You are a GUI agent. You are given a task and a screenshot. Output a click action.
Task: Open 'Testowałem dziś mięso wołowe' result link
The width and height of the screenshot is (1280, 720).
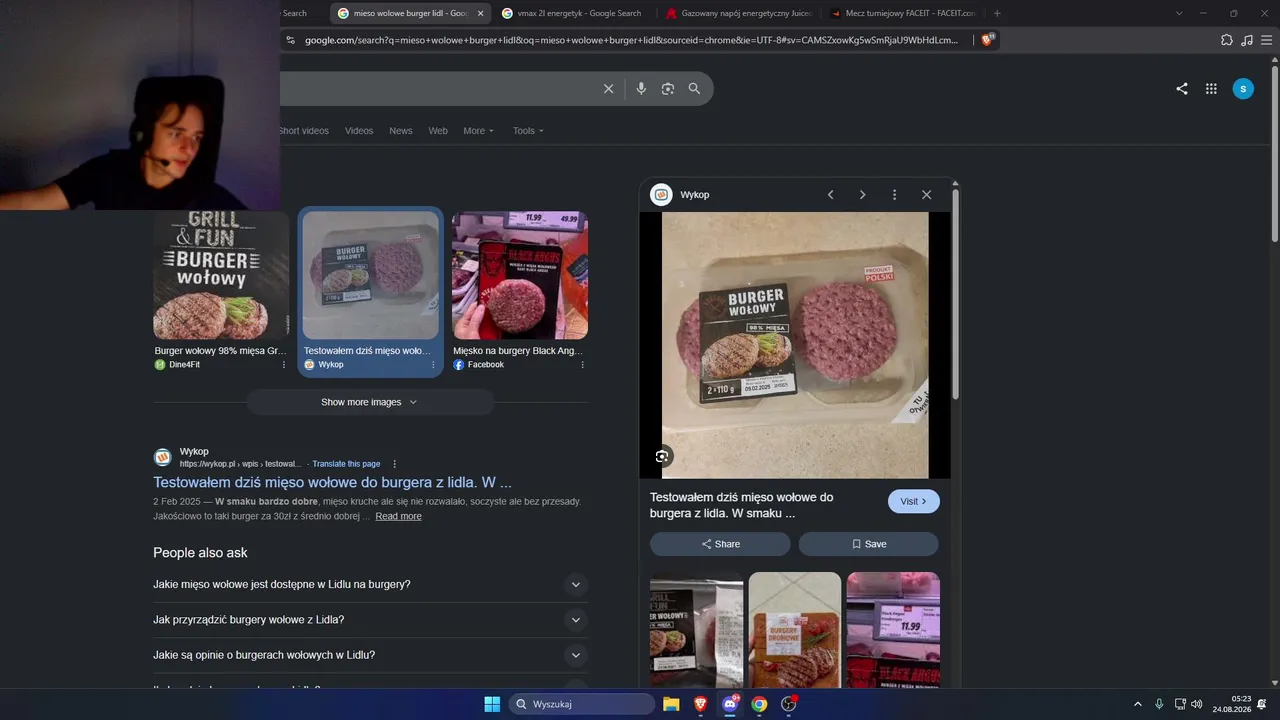[332, 482]
